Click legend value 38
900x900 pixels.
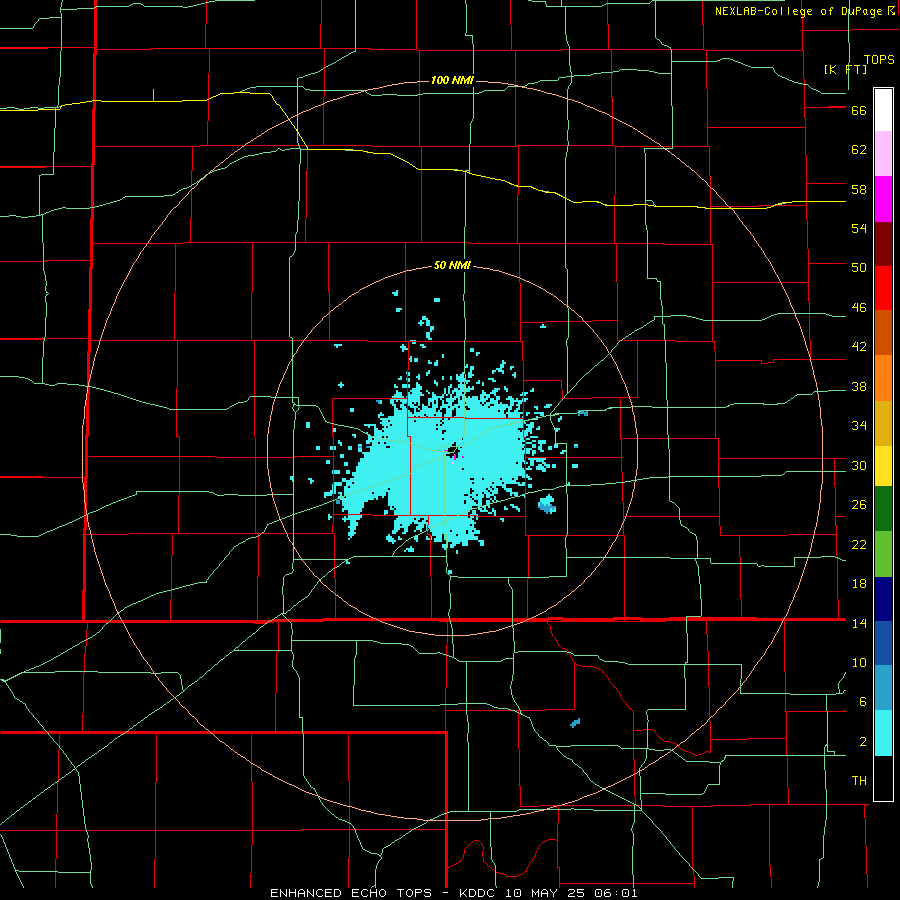(859, 387)
